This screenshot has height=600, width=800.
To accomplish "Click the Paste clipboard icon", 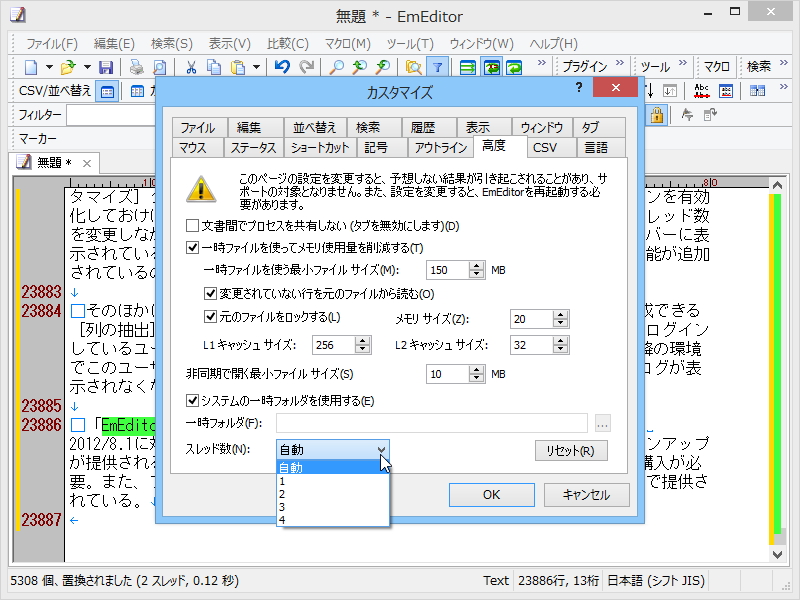I will click(x=238, y=67).
